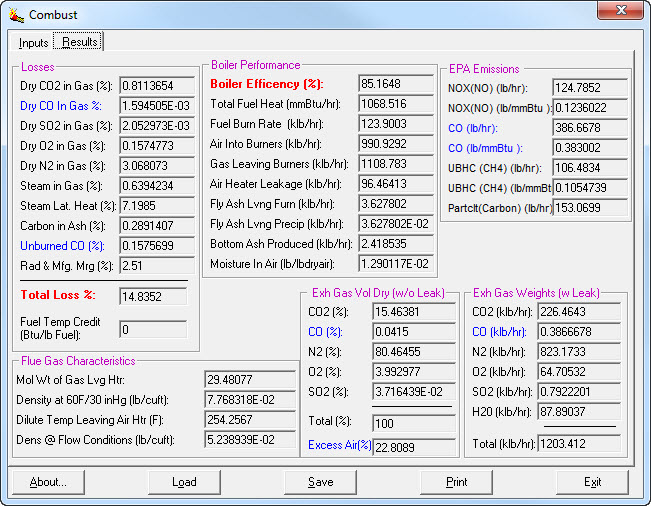The width and height of the screenshot is (651, 506).
Task: Click the Dry CO2 in Gas value
Action: click(157, 86)
